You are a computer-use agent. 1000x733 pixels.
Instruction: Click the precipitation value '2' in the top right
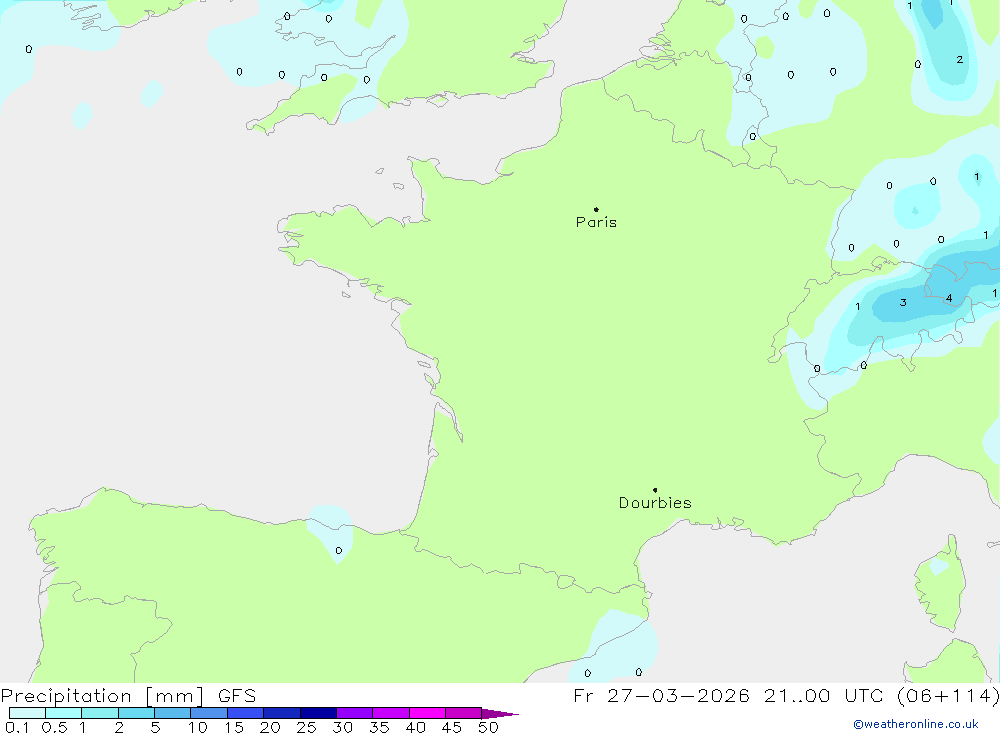pos(960,59)
